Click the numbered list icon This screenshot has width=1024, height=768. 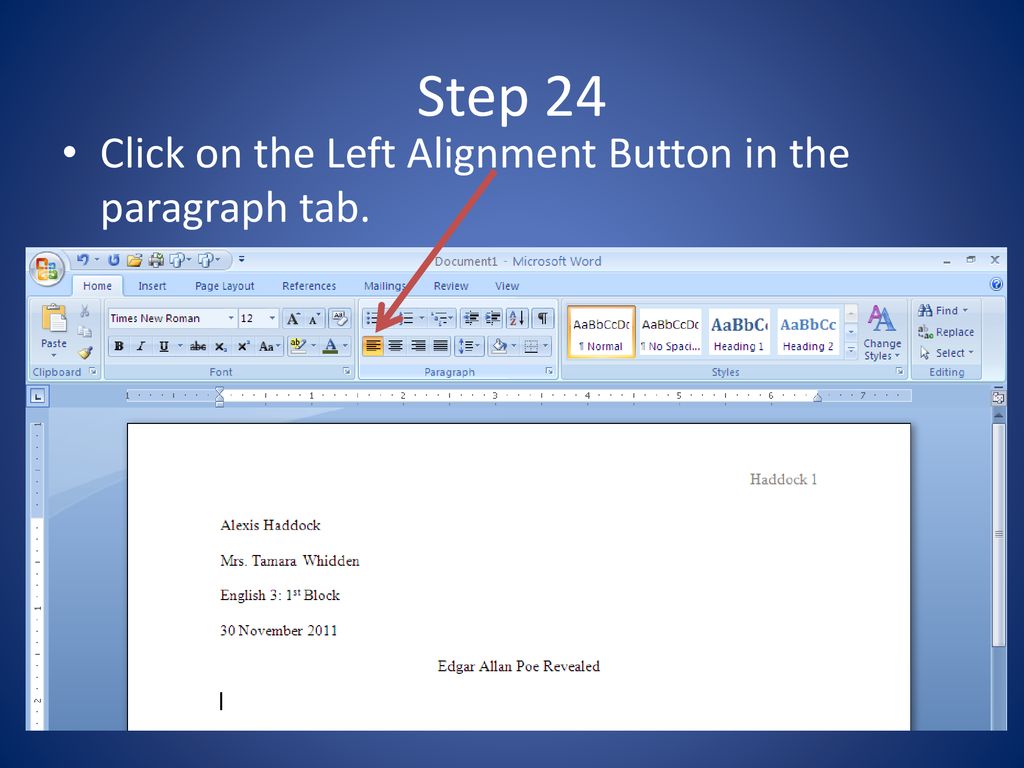point(407,319)
